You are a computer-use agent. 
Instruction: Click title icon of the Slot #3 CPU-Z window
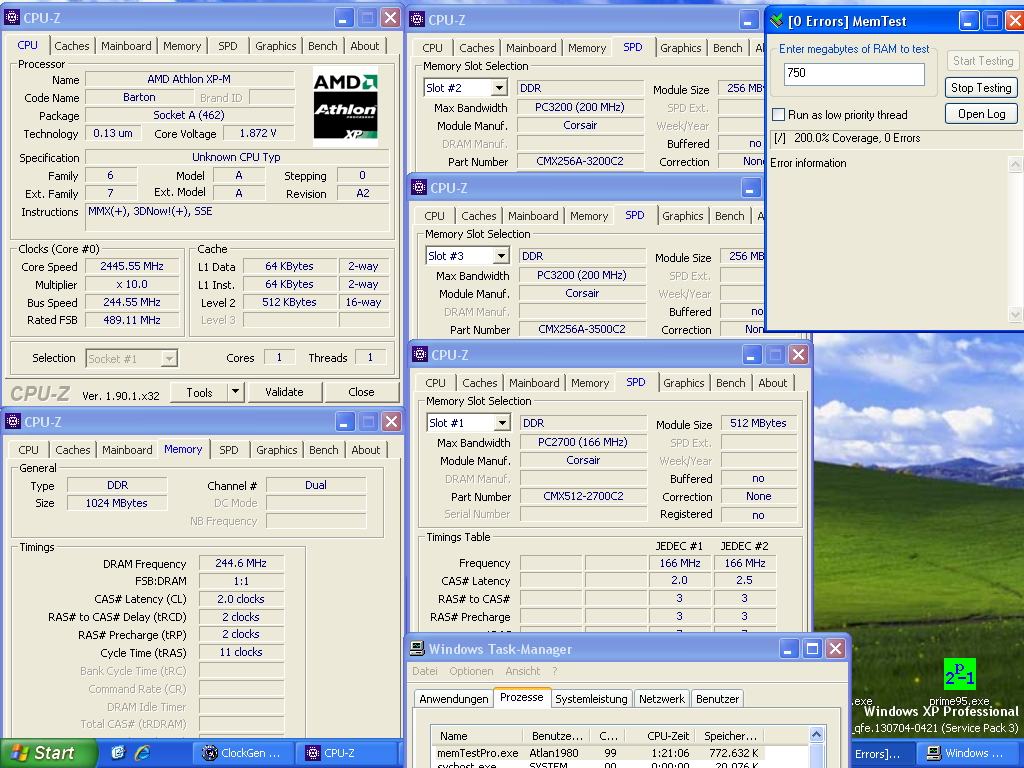tap(418, 187)
